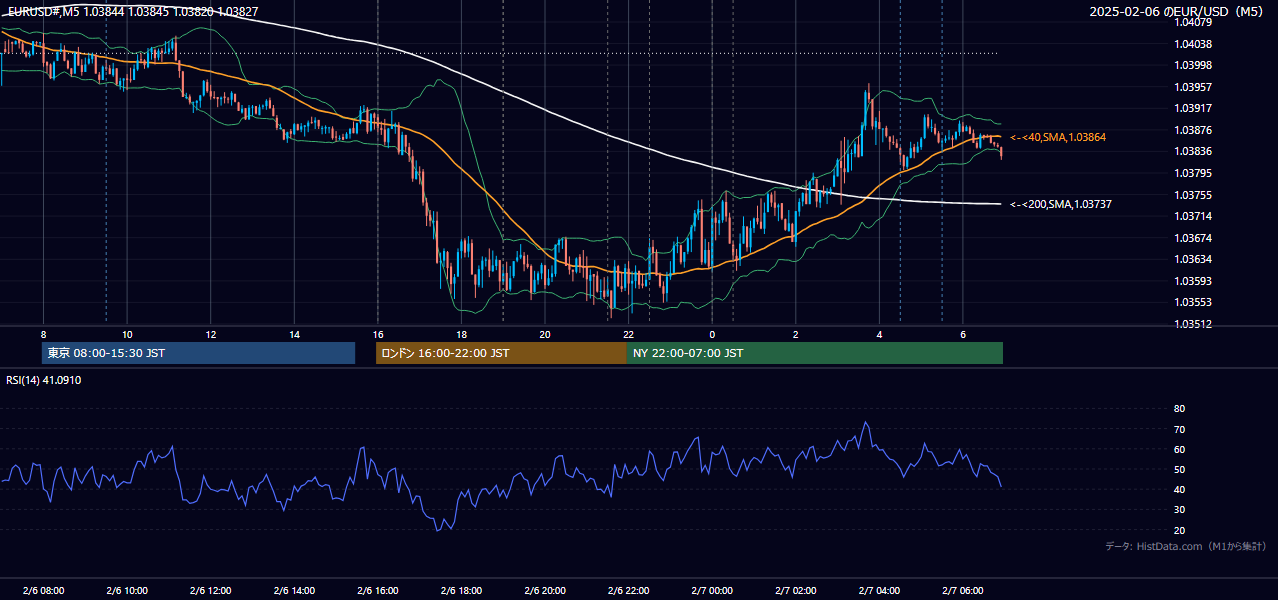Click price axis label 1.03795
The image size is (1278, 600).
tap(1194, 173)
